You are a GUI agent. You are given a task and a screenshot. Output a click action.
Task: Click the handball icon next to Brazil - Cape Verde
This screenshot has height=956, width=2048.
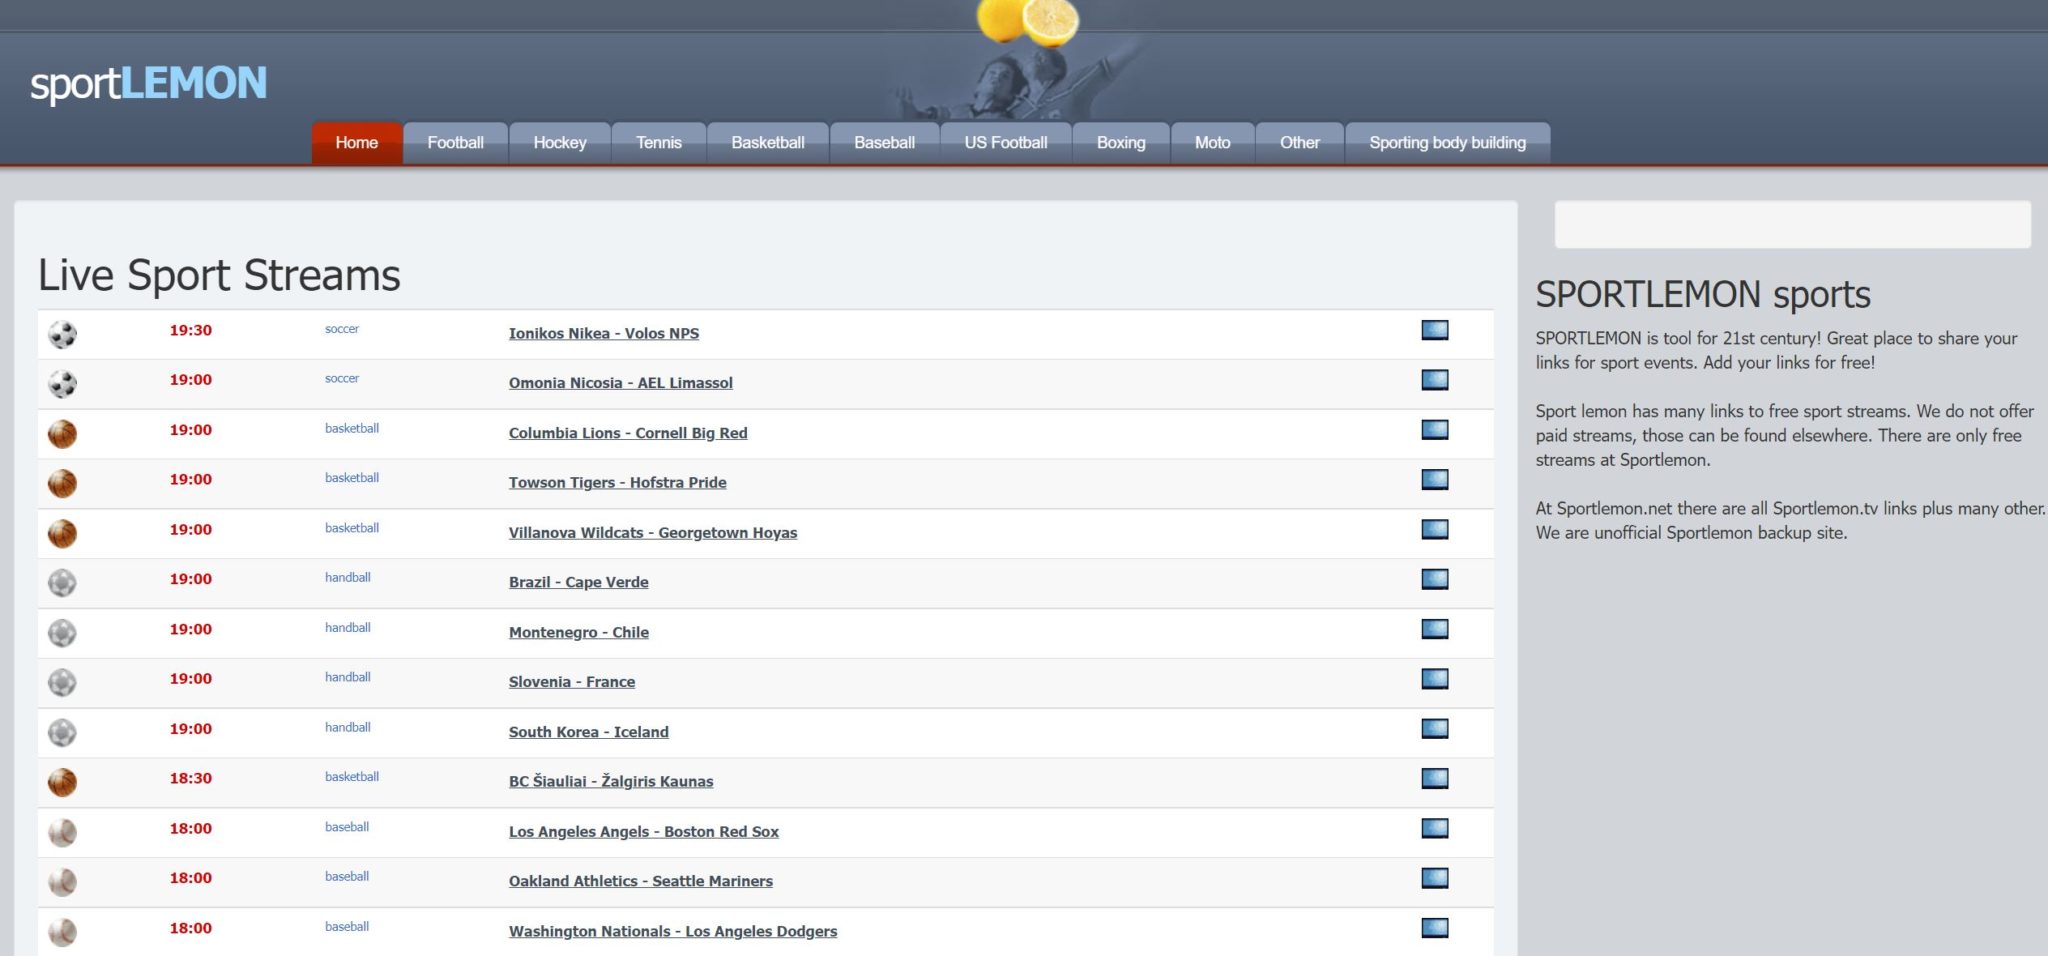point(62,581)
